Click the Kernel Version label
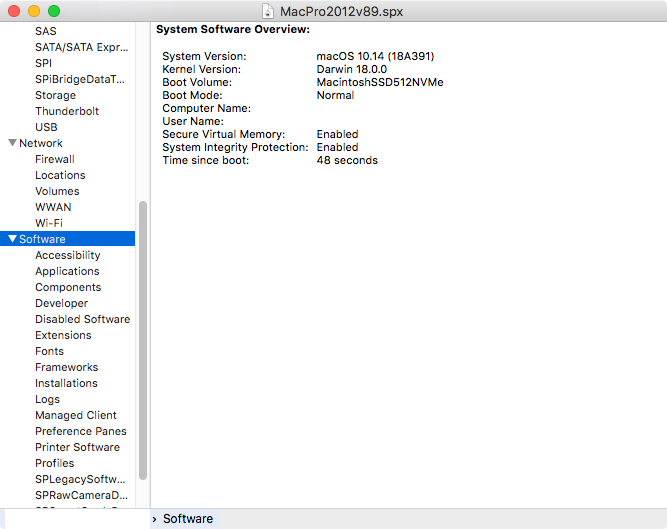The image size is (667, 529). coord(201,69)
